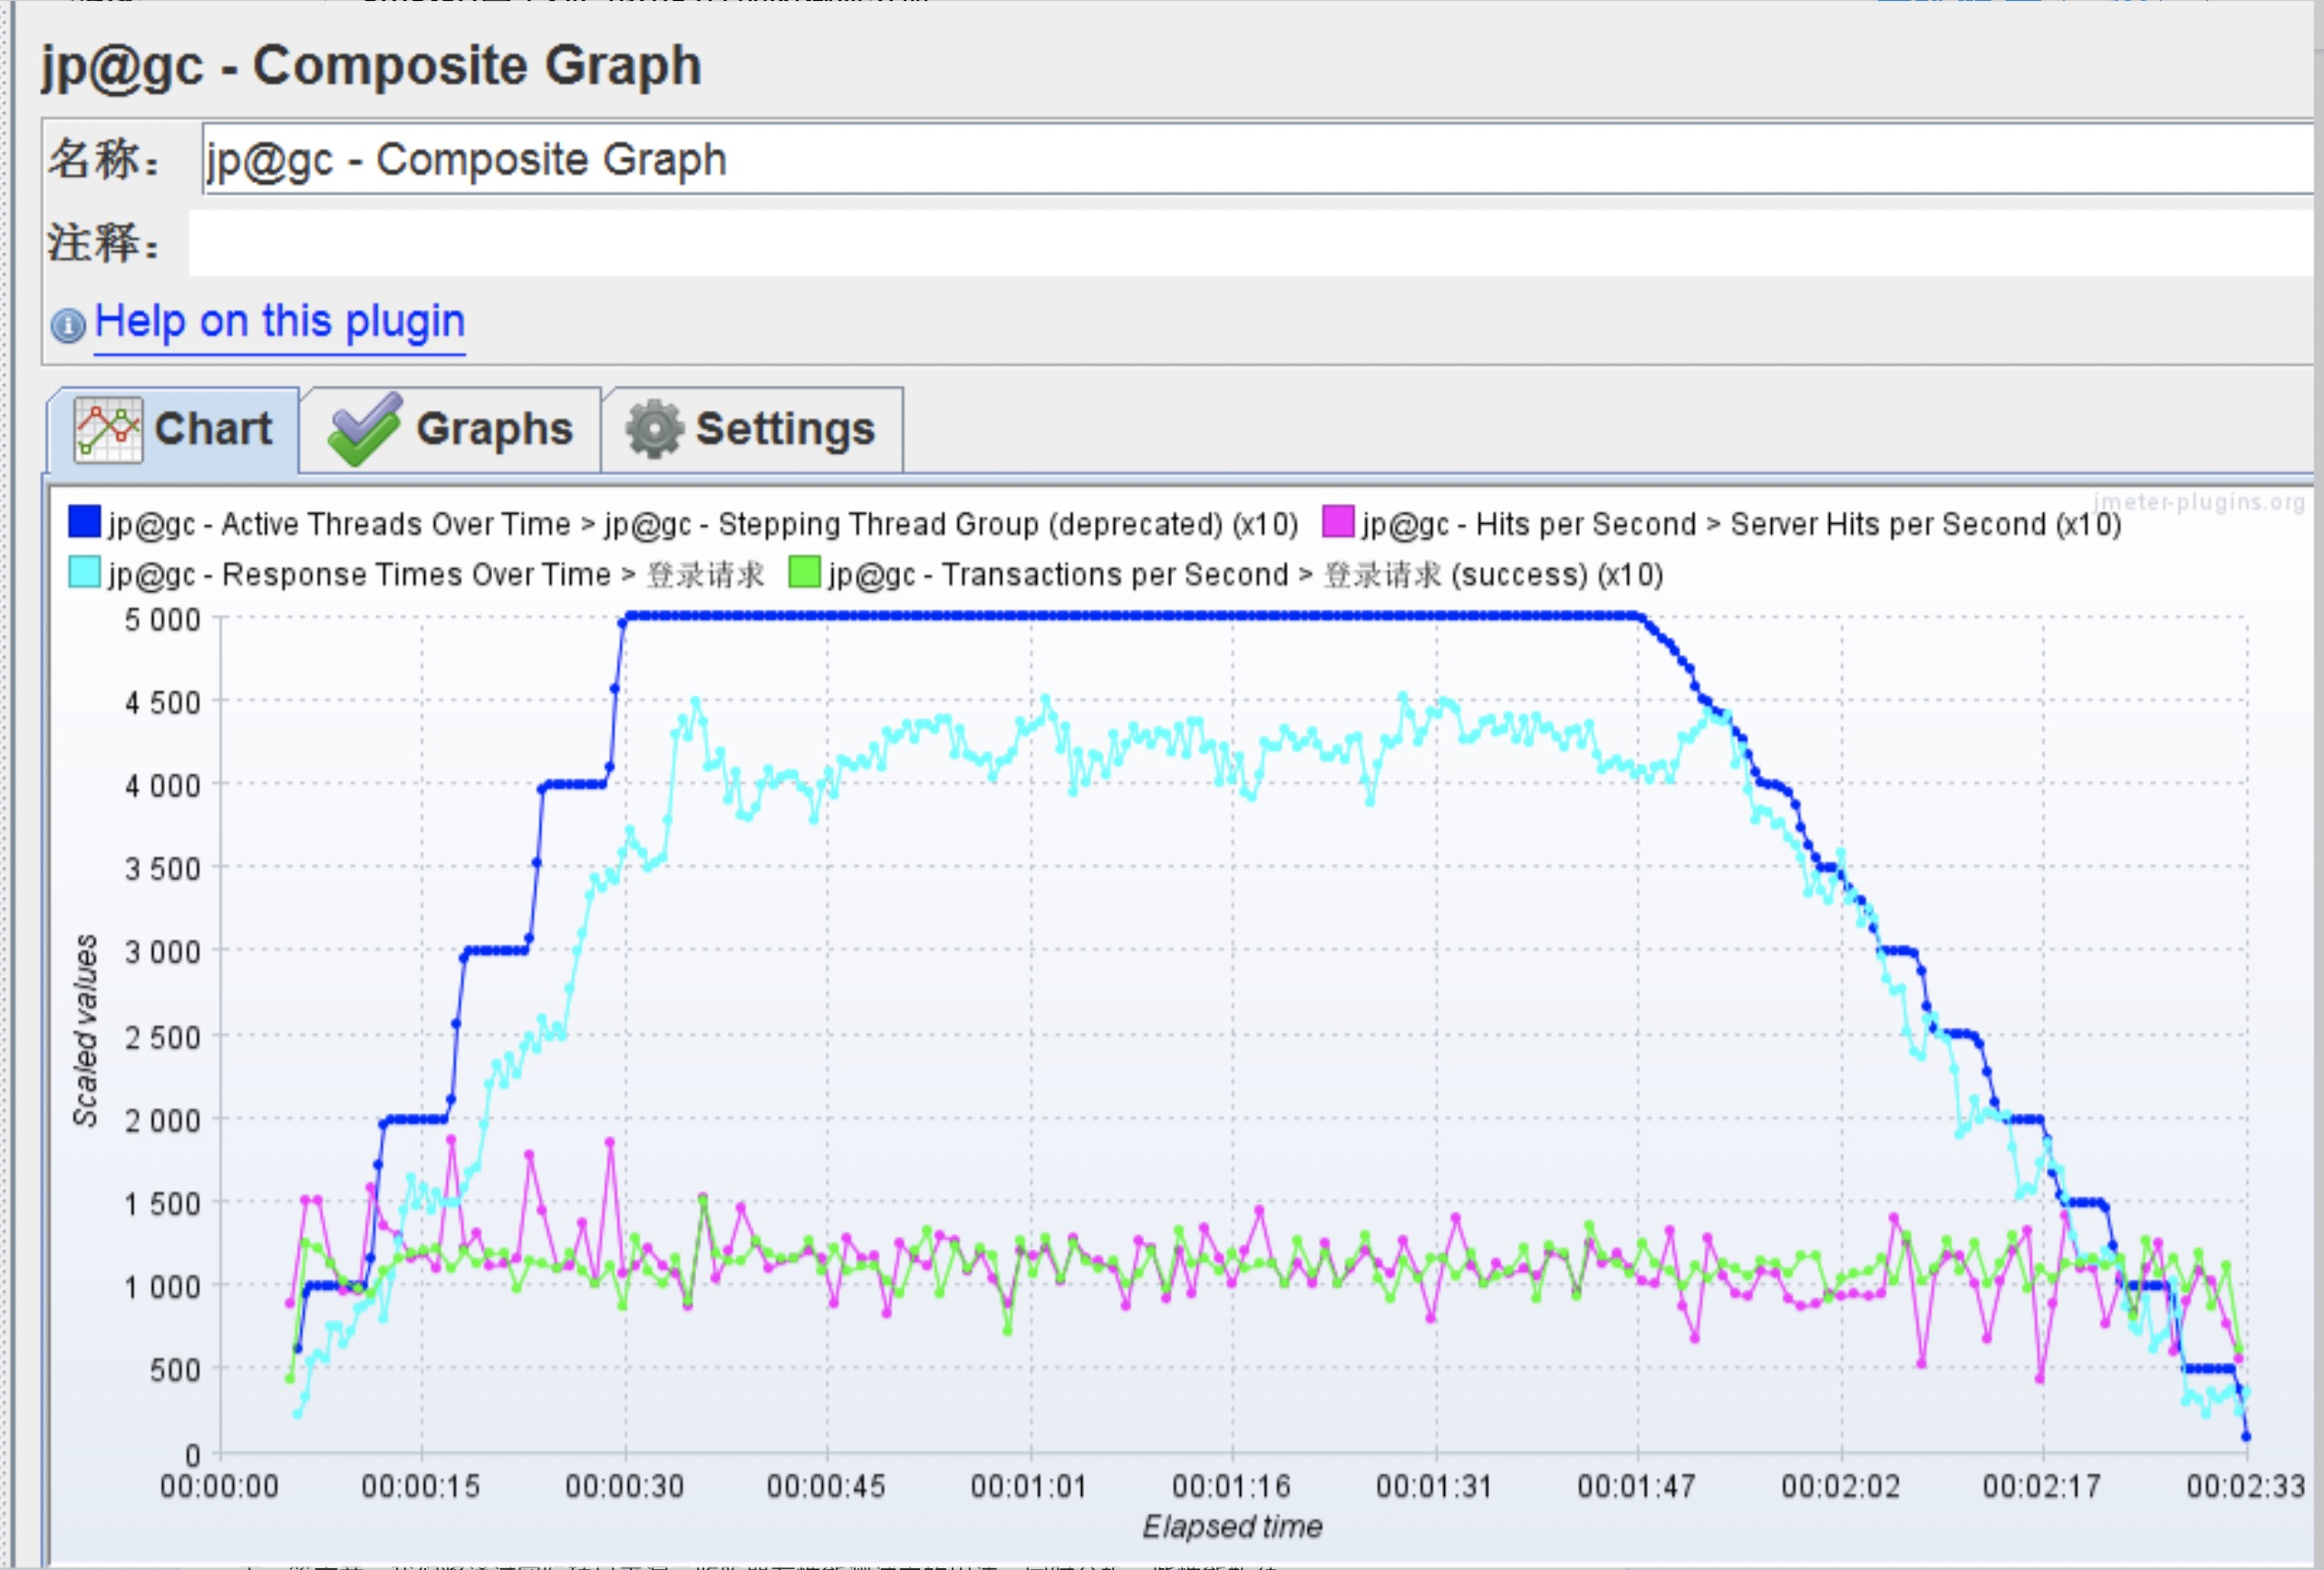This screenshot has width=2324, height=1570.
Task: Click magenta Hits per Second legend swatch
Action: 1338,522
